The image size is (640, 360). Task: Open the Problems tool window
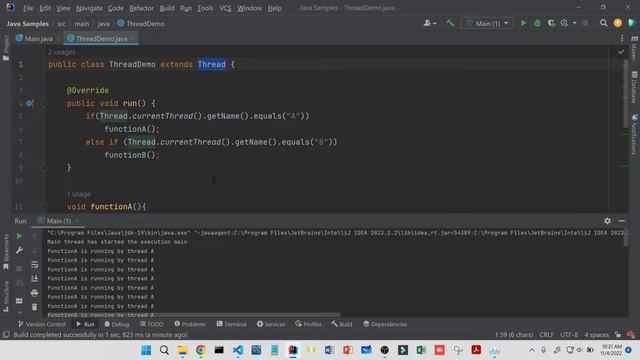pyautogui.click(x=190, y=324)
